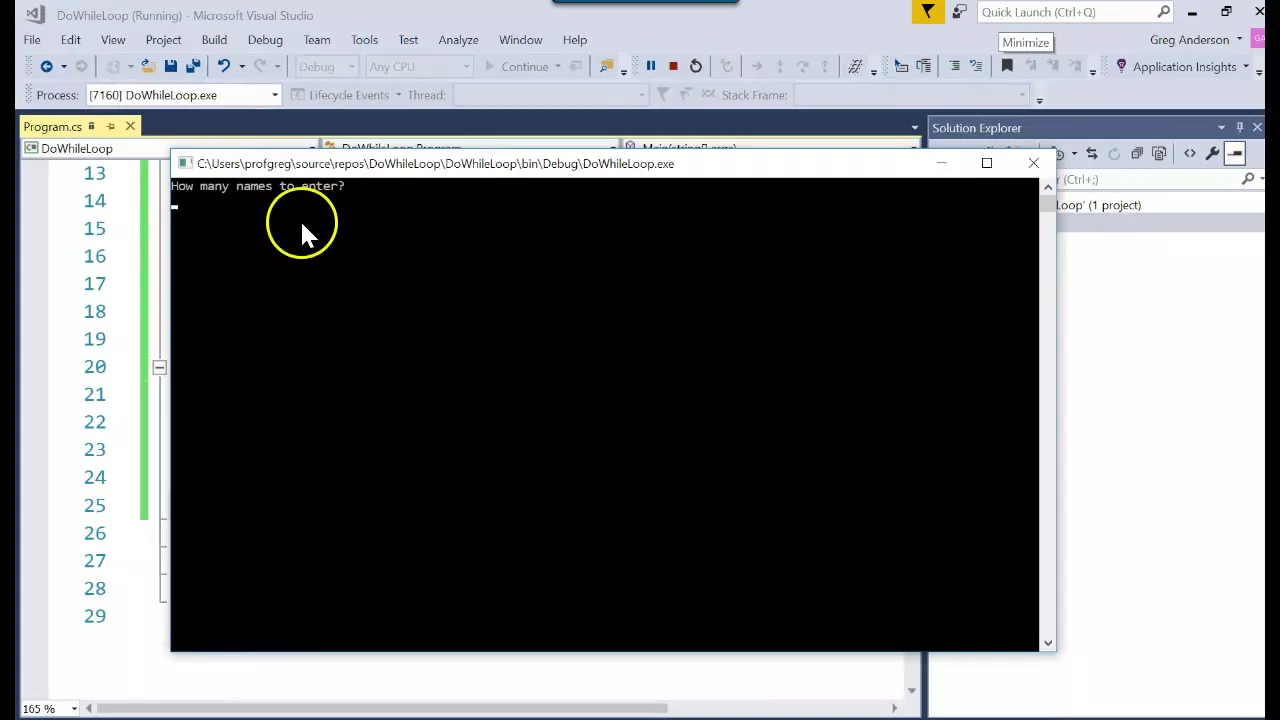1280x720 pixels.
Task: Click the Undo arrow icon
Action: (x=224, y=67)
